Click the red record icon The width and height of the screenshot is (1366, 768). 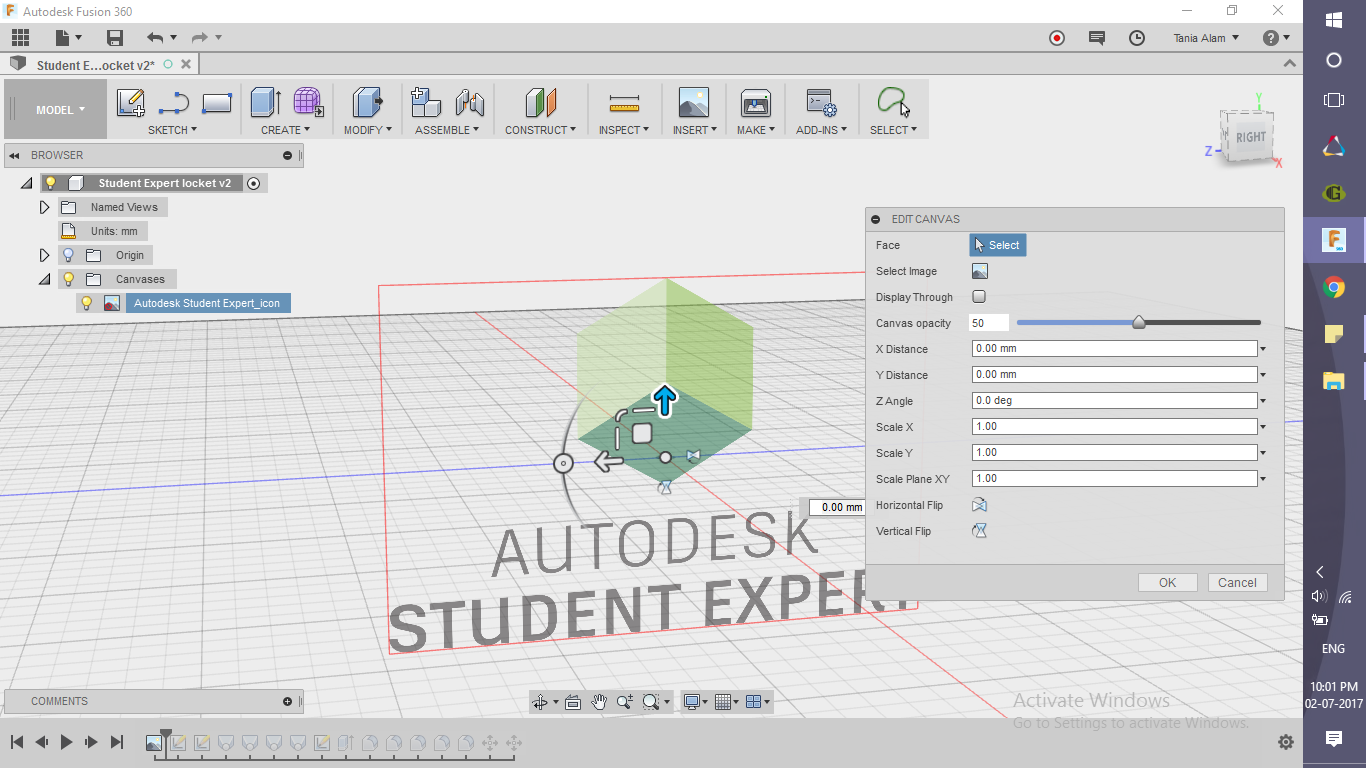click(x=1057, y=38)
